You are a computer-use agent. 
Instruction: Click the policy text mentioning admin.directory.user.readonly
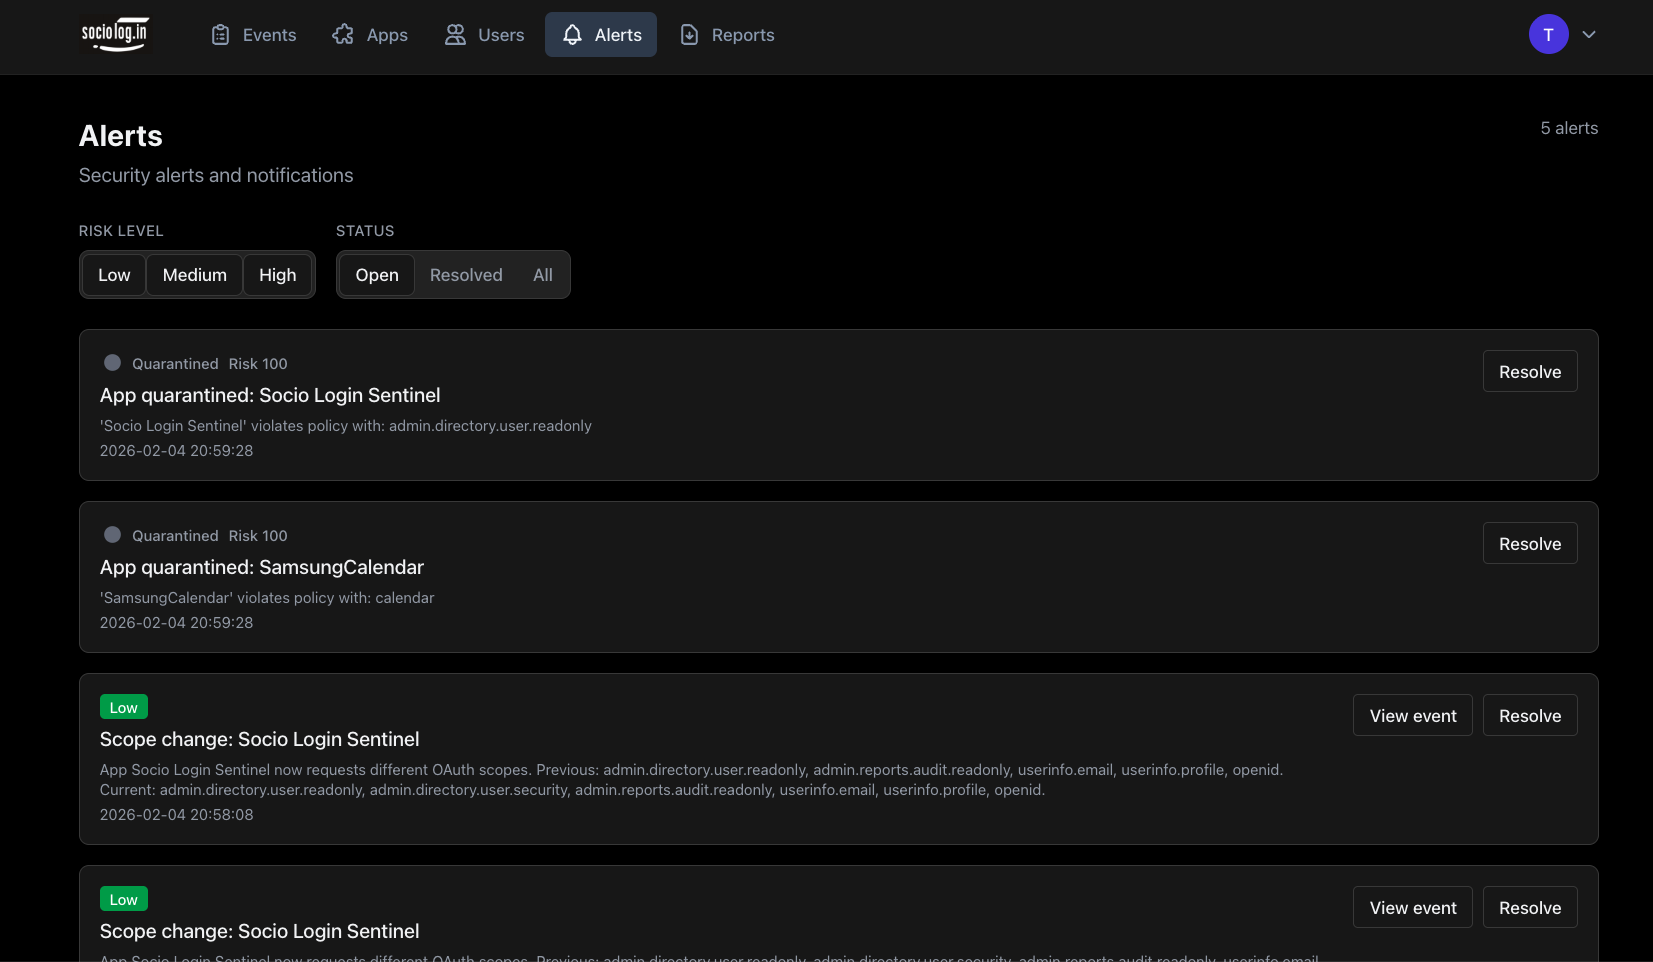pos(346,426)
